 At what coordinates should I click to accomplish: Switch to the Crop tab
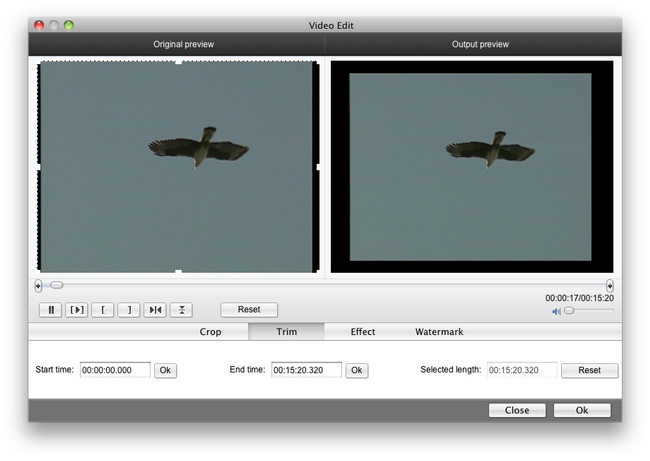210,332
